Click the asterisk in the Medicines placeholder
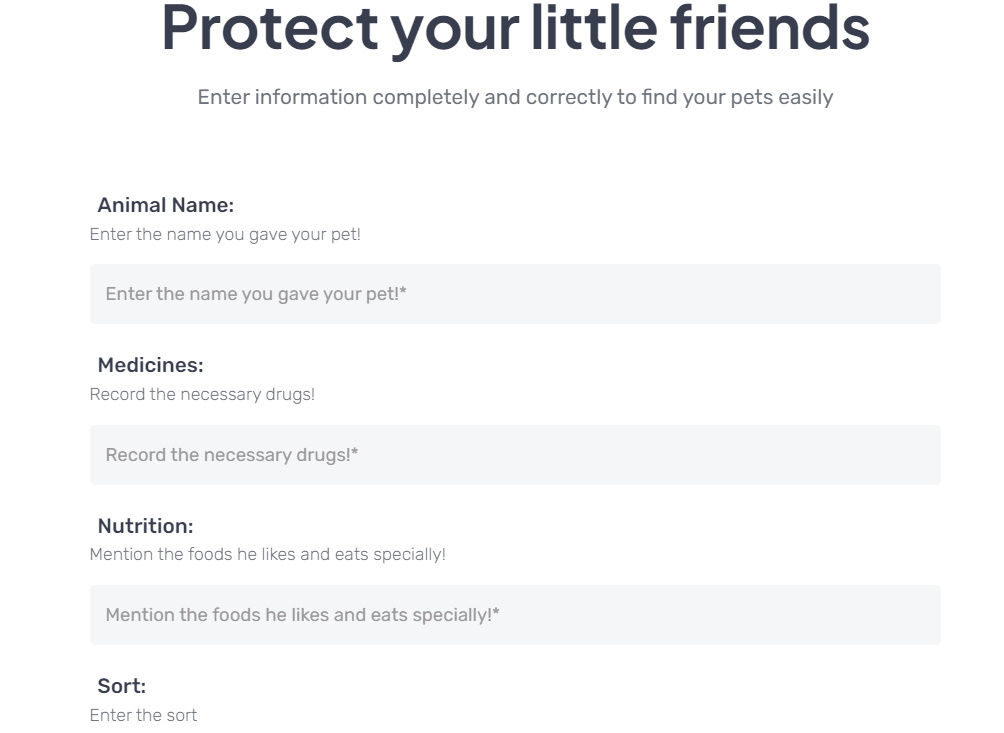 pos(355,453)
